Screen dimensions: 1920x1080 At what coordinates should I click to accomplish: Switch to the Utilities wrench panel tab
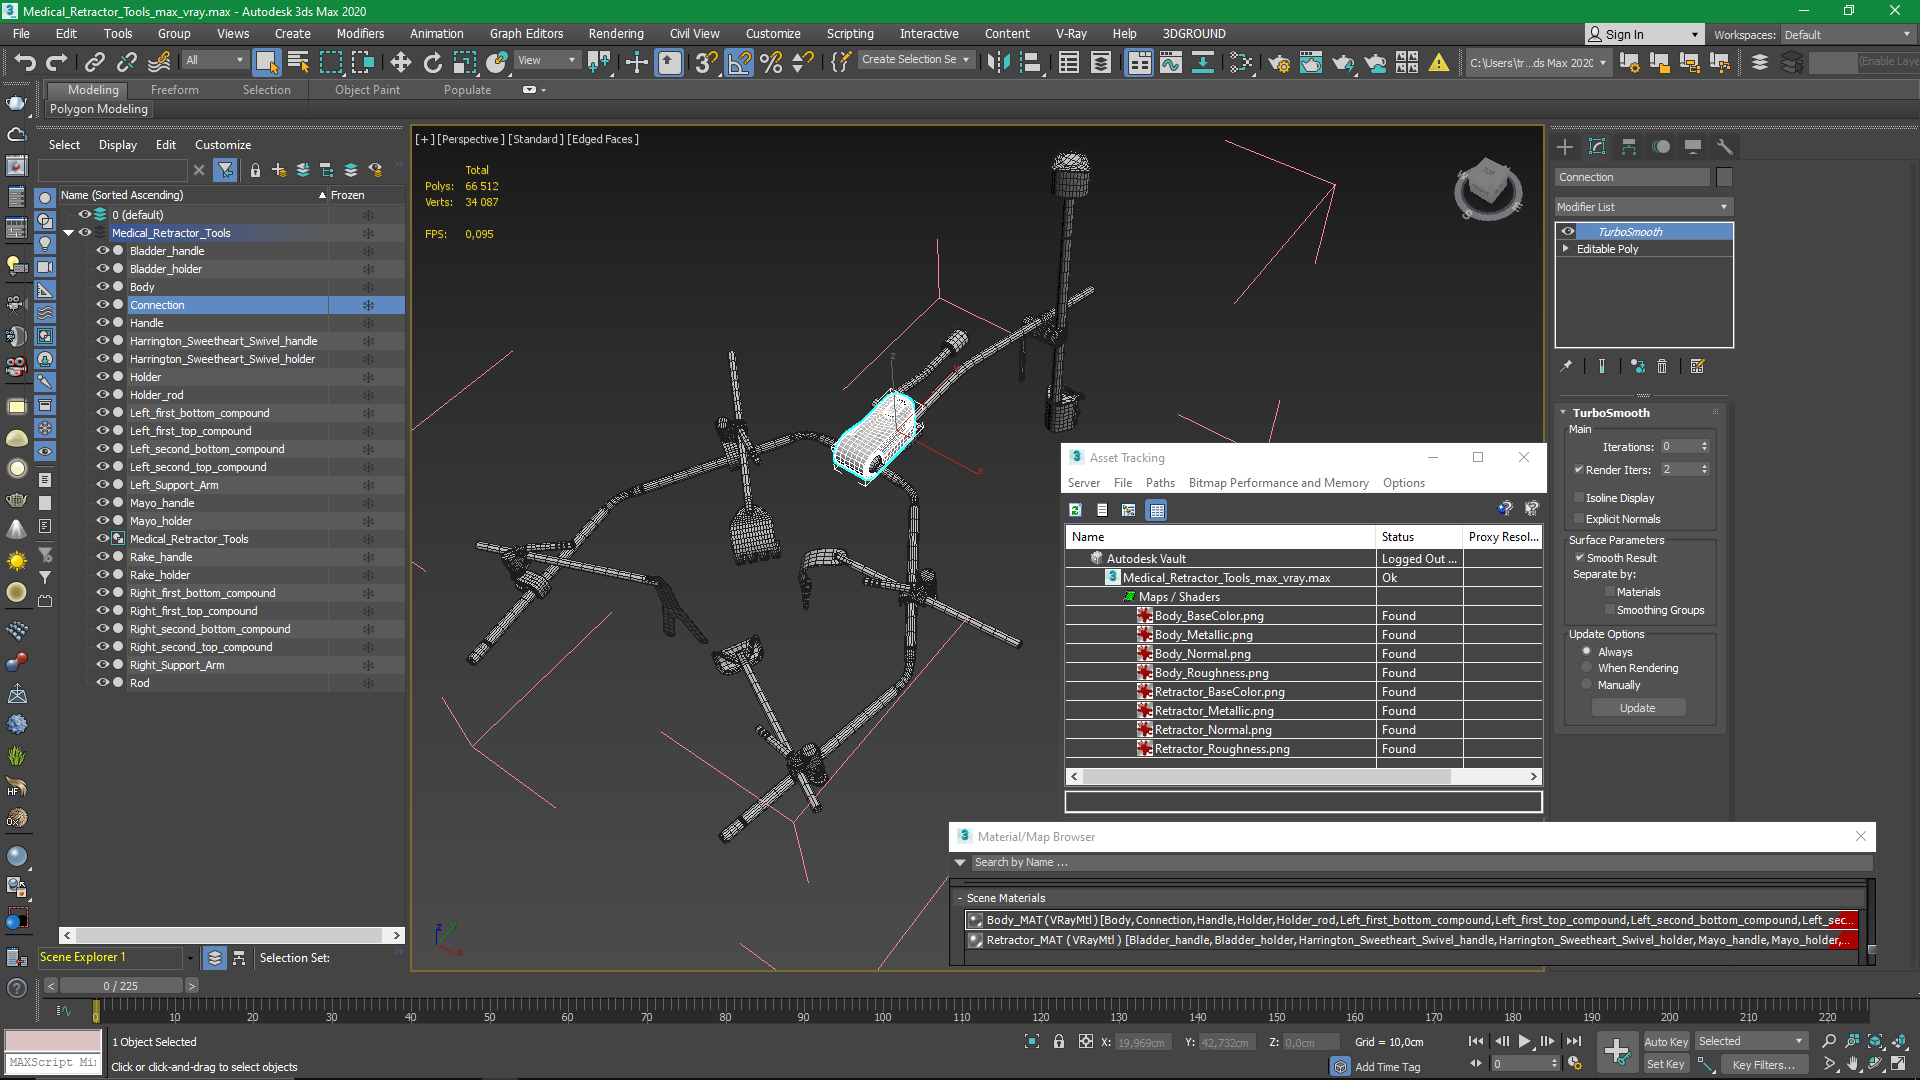click(1725, 147)
